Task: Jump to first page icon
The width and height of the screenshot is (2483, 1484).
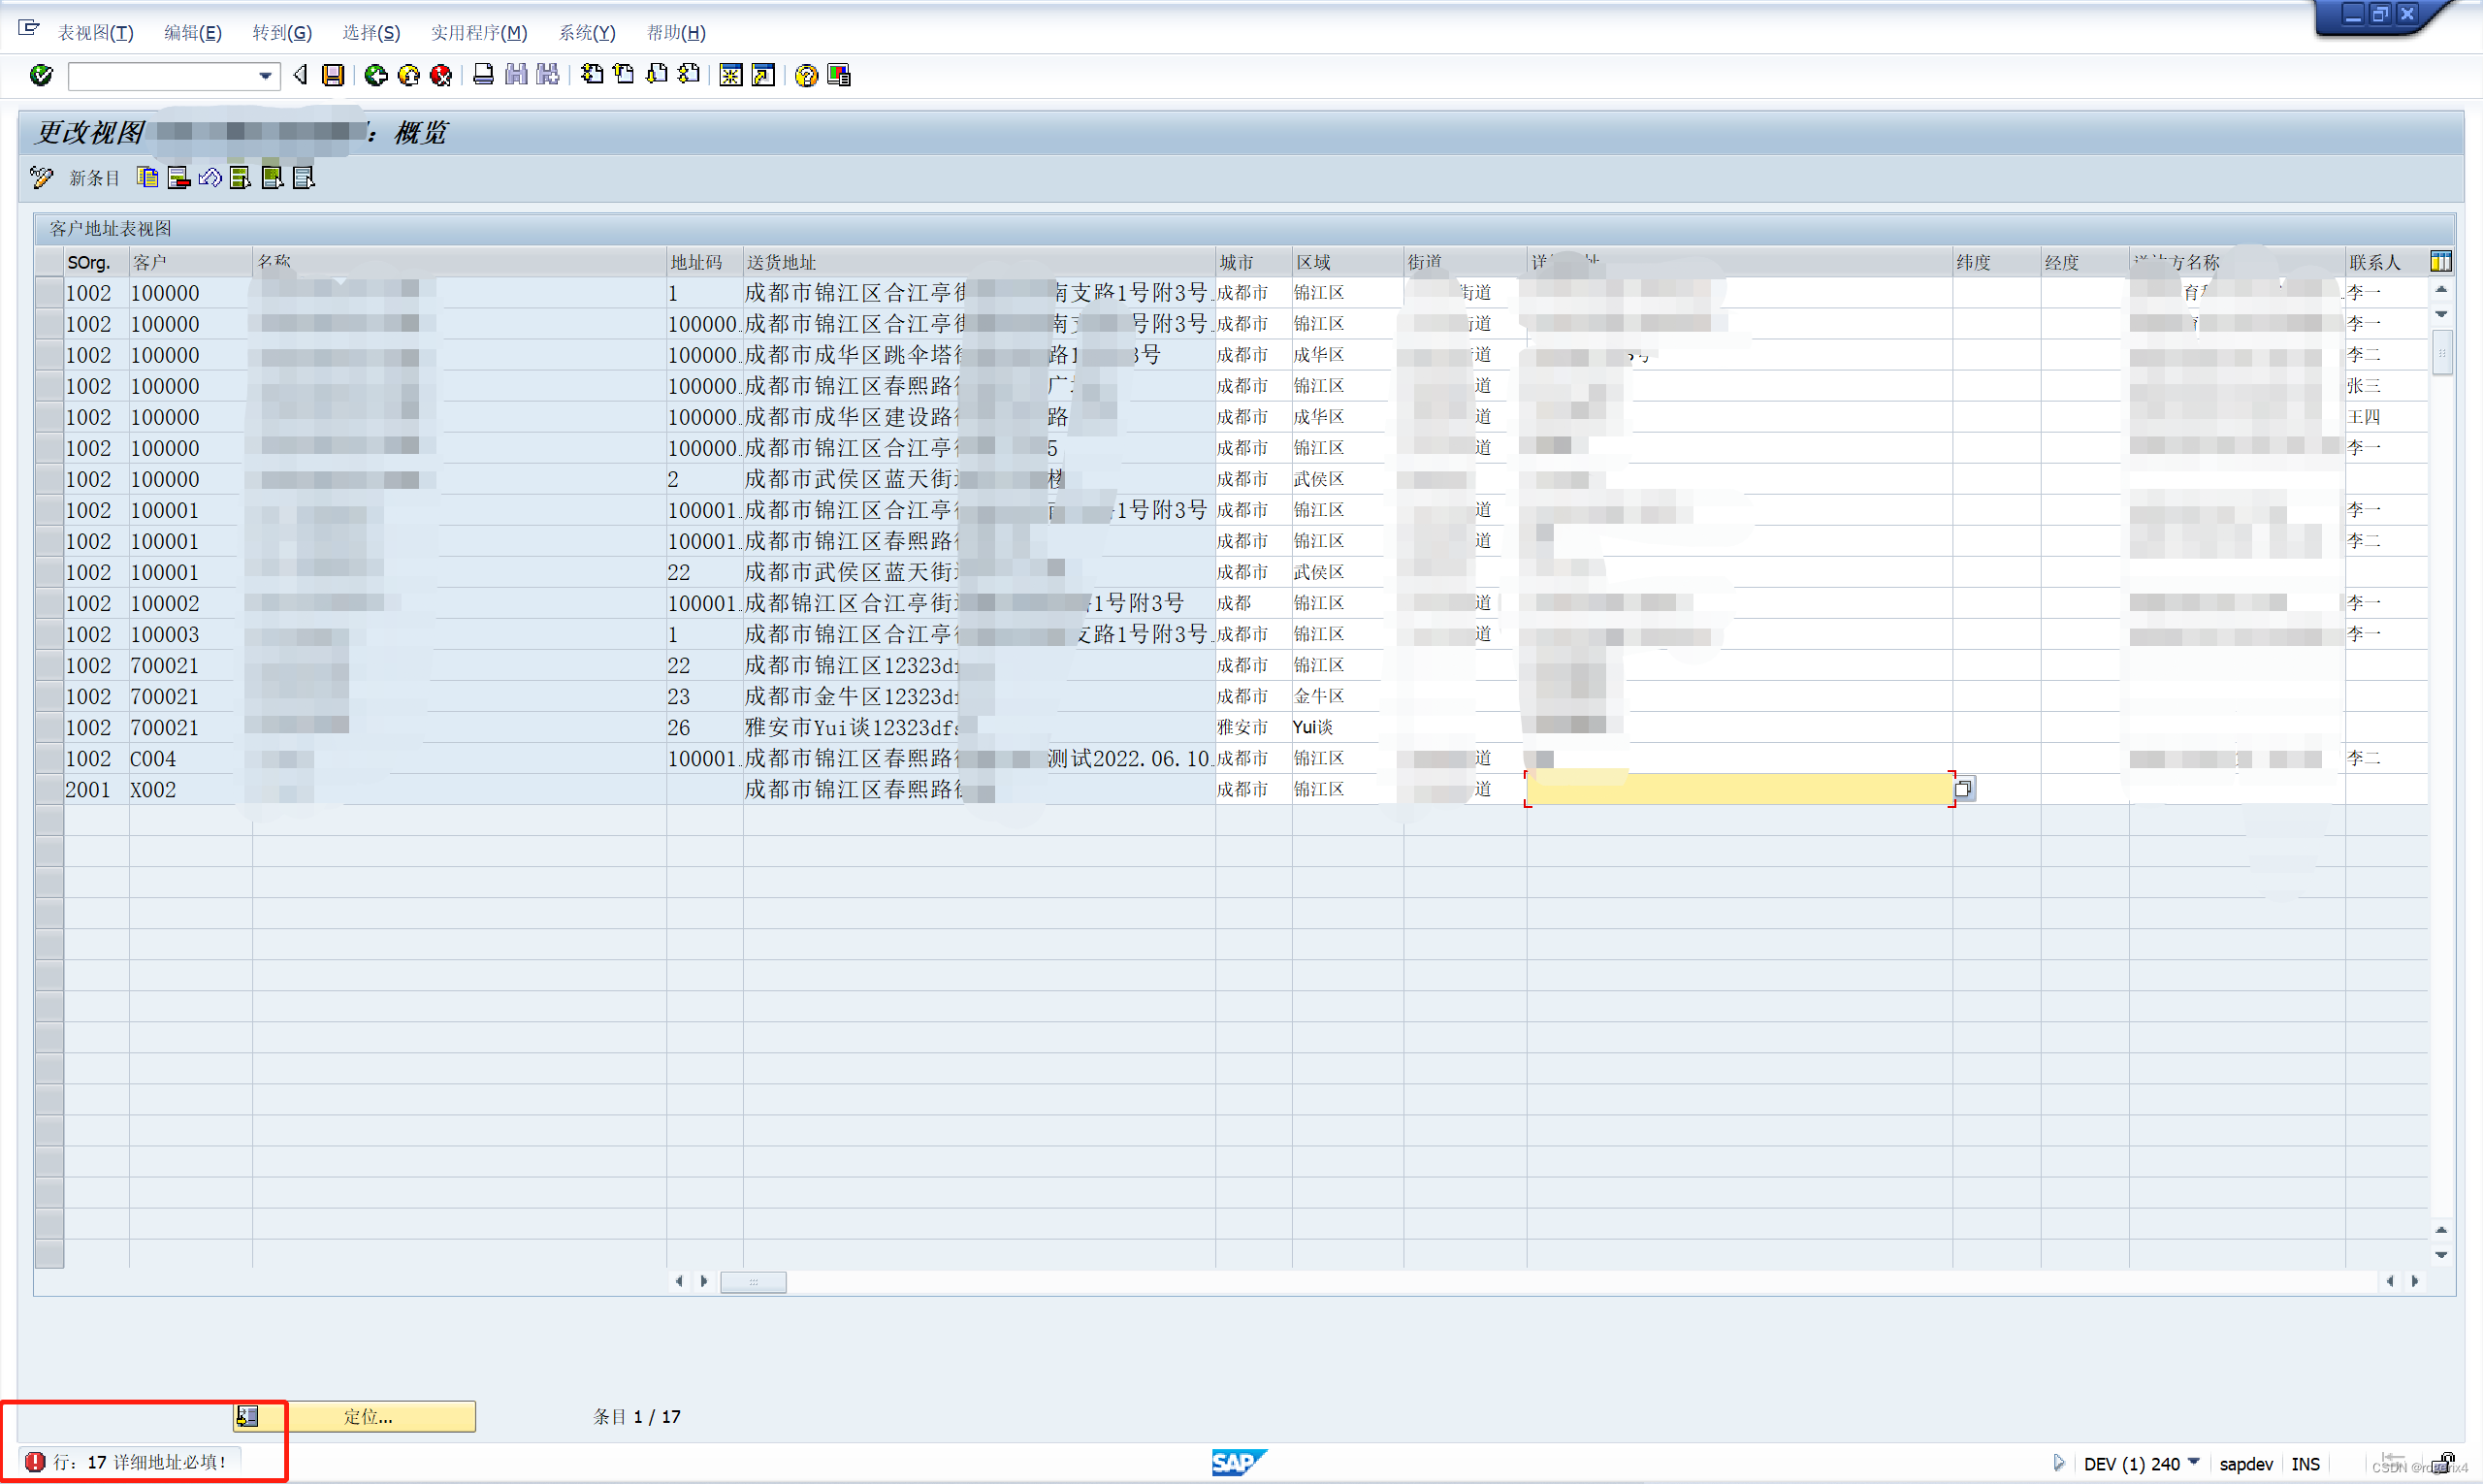Action: coord(592,75)
